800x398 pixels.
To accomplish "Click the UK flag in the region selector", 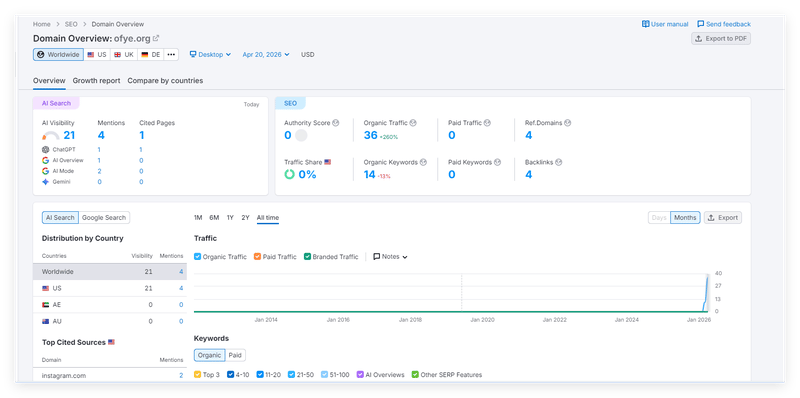I will pos(117,55).
